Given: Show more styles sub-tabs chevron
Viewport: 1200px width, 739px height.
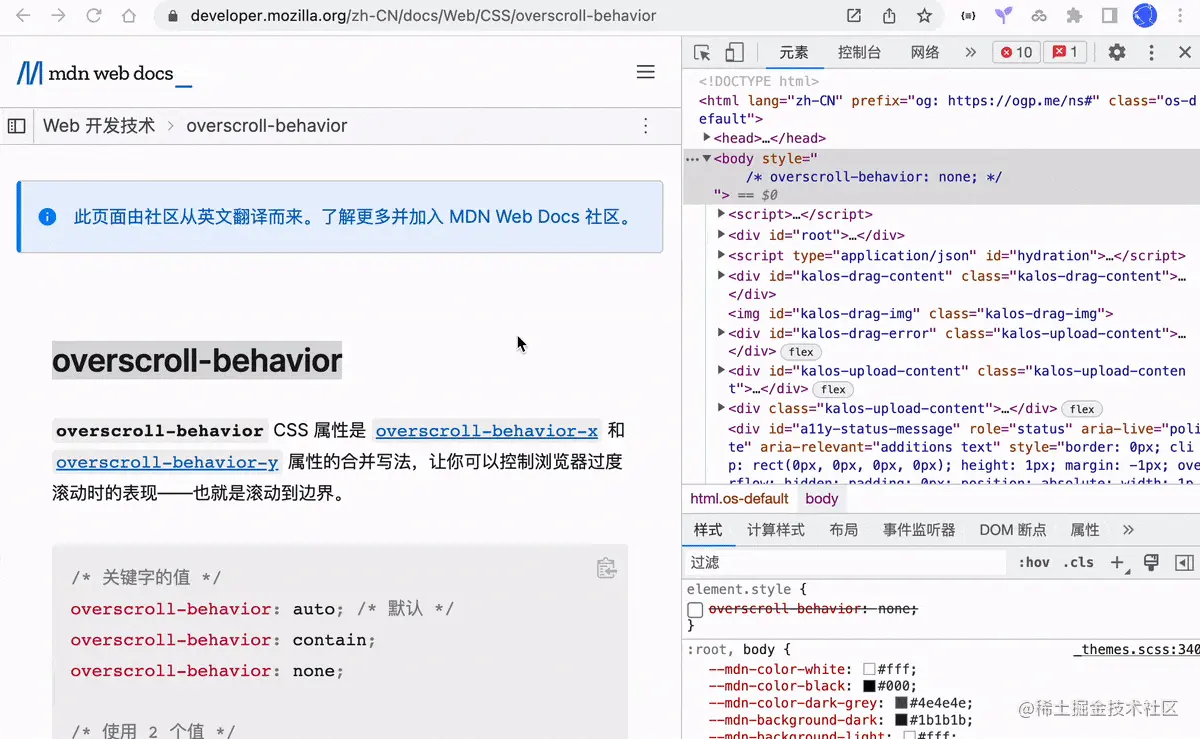Looking at the screenshot, I should (1128, 530).
